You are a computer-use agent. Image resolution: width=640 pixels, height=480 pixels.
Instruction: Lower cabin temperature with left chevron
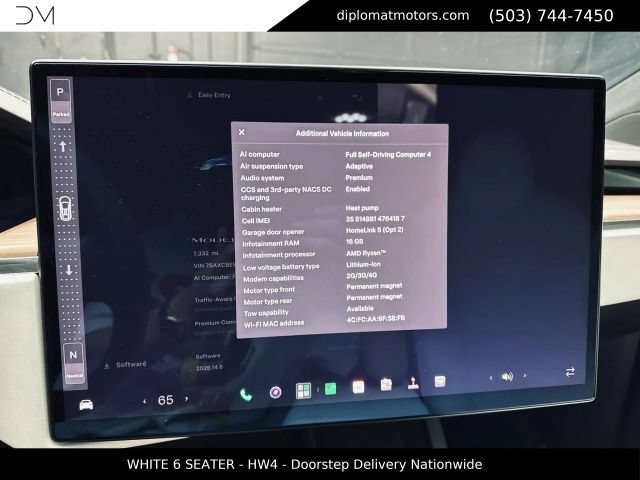tap(144, 401)
